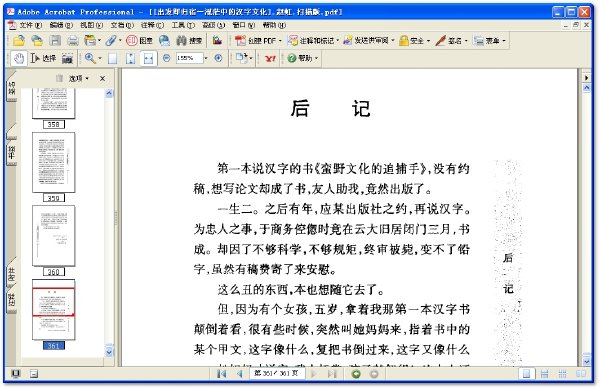Open the zoom percentage dropdown arrow

click(x=206, y=58)
